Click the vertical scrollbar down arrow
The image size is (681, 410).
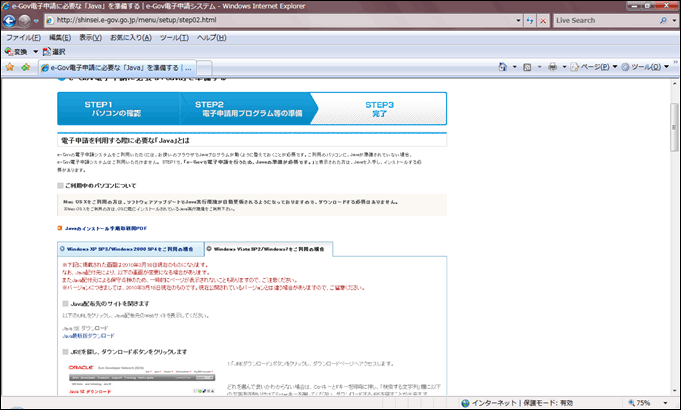674,389
